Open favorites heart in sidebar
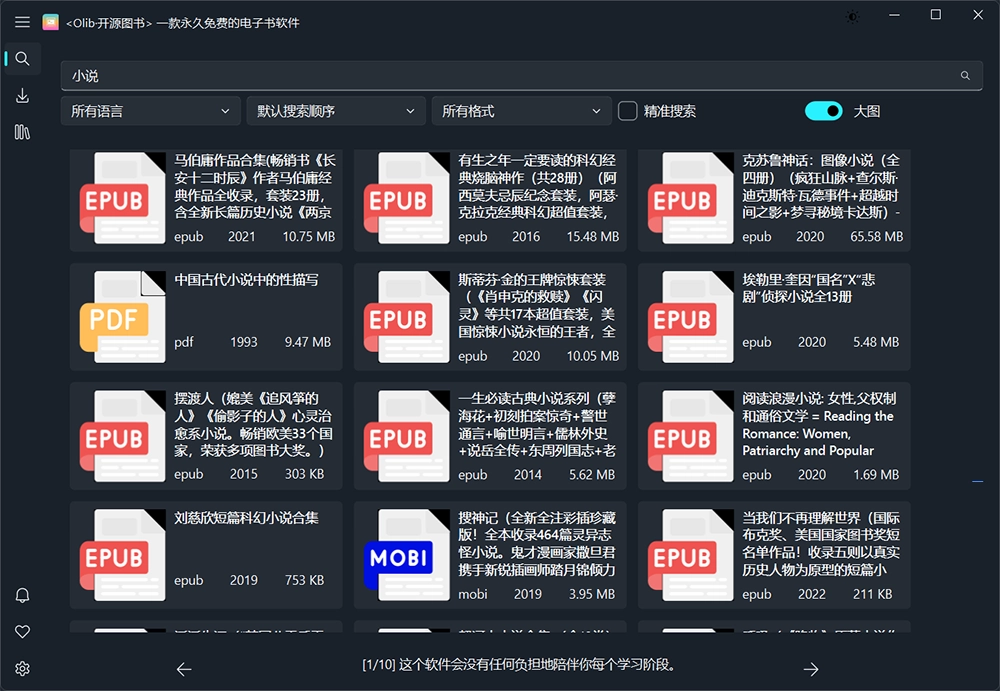The width and height of the screenshot is (1000, 691). tap(22, 632)
